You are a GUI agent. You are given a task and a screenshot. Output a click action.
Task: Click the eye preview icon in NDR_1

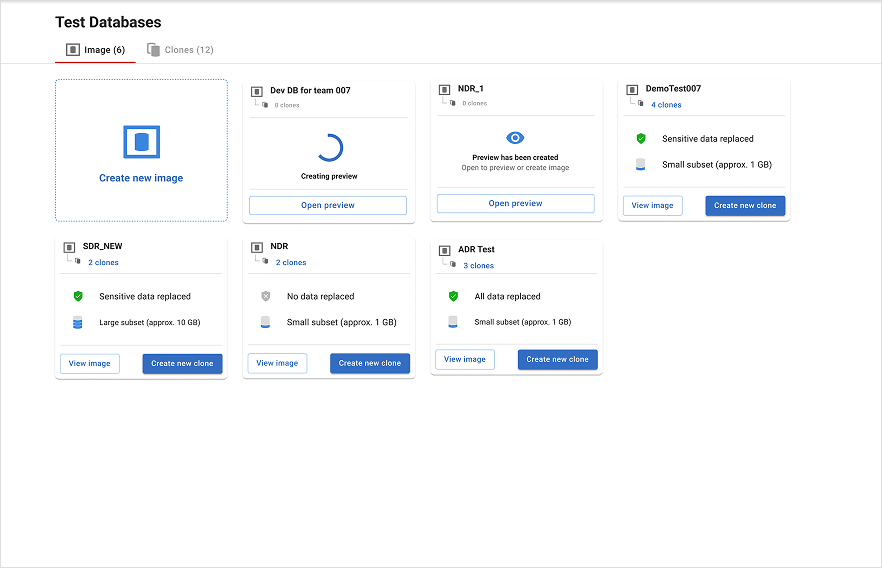coord(515,138)
